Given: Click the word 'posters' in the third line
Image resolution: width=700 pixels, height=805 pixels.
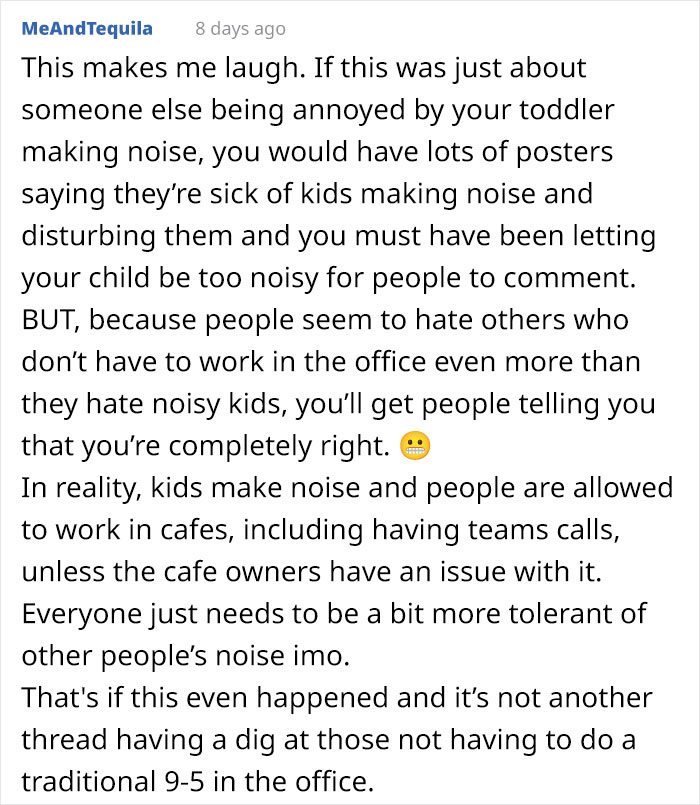Looking at the screenshot, I should click(x=564, y=153).
